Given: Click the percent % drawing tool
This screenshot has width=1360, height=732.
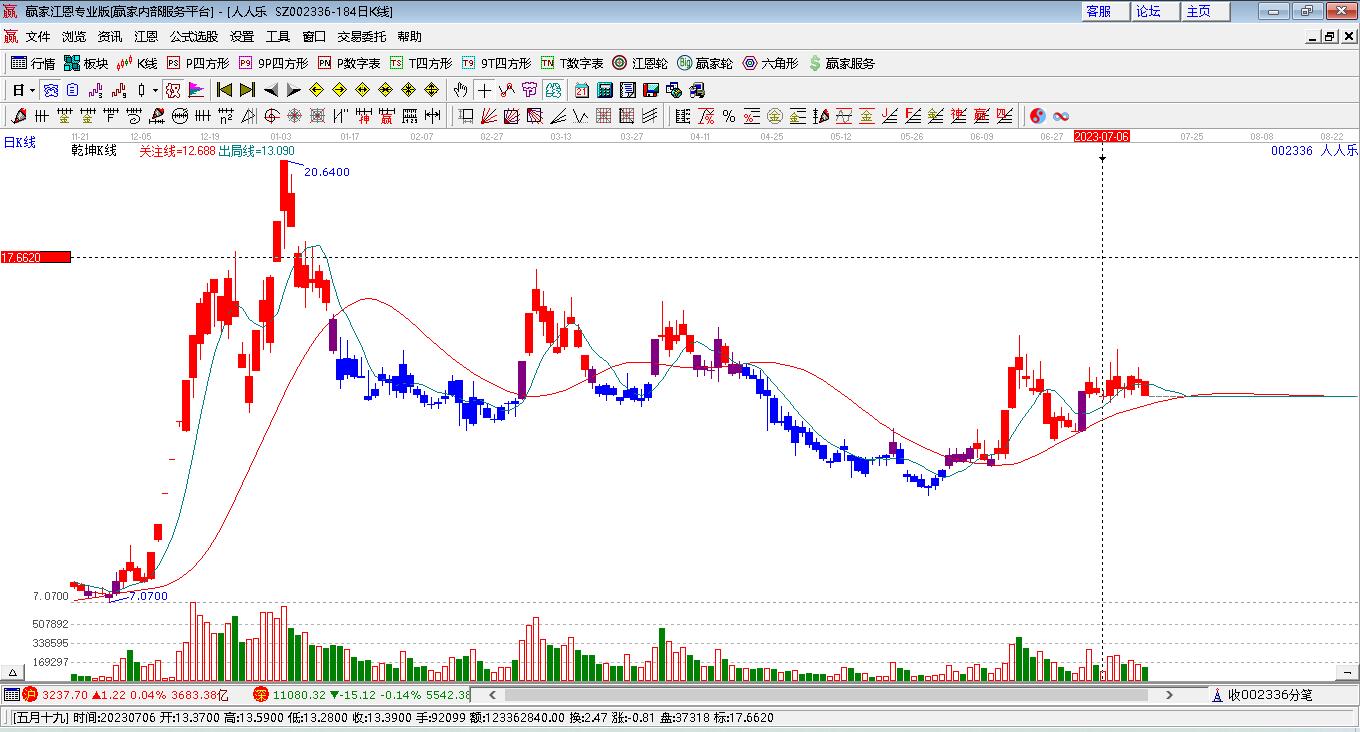Looking at the screenshot, I should click(x=729, y=116).
